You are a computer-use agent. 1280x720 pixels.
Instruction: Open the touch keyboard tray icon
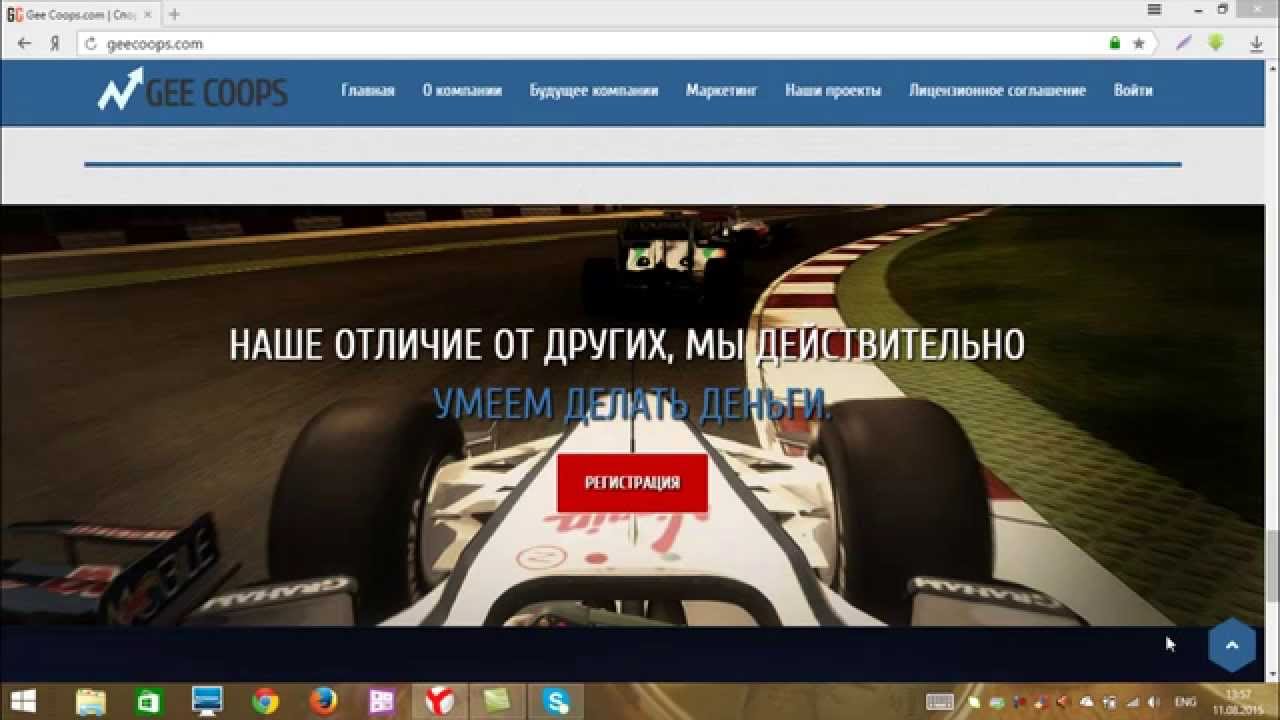[938, 702]
